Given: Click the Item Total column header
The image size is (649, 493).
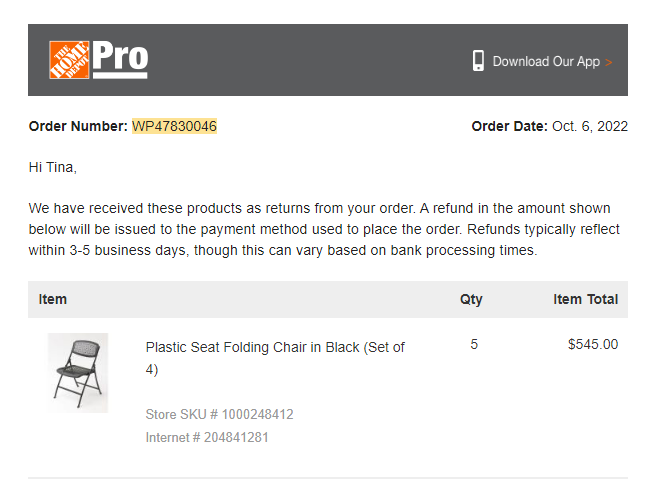Looking at the screenshot, I should (585, 299).
